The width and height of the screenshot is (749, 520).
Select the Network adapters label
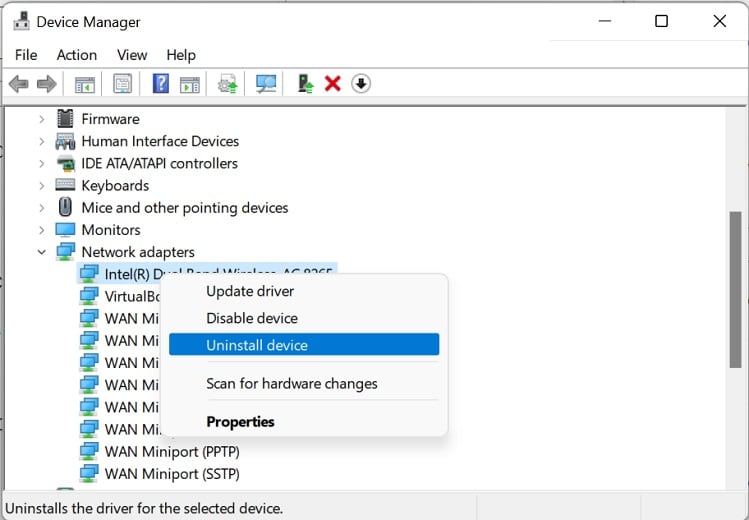tap(138, 252)
